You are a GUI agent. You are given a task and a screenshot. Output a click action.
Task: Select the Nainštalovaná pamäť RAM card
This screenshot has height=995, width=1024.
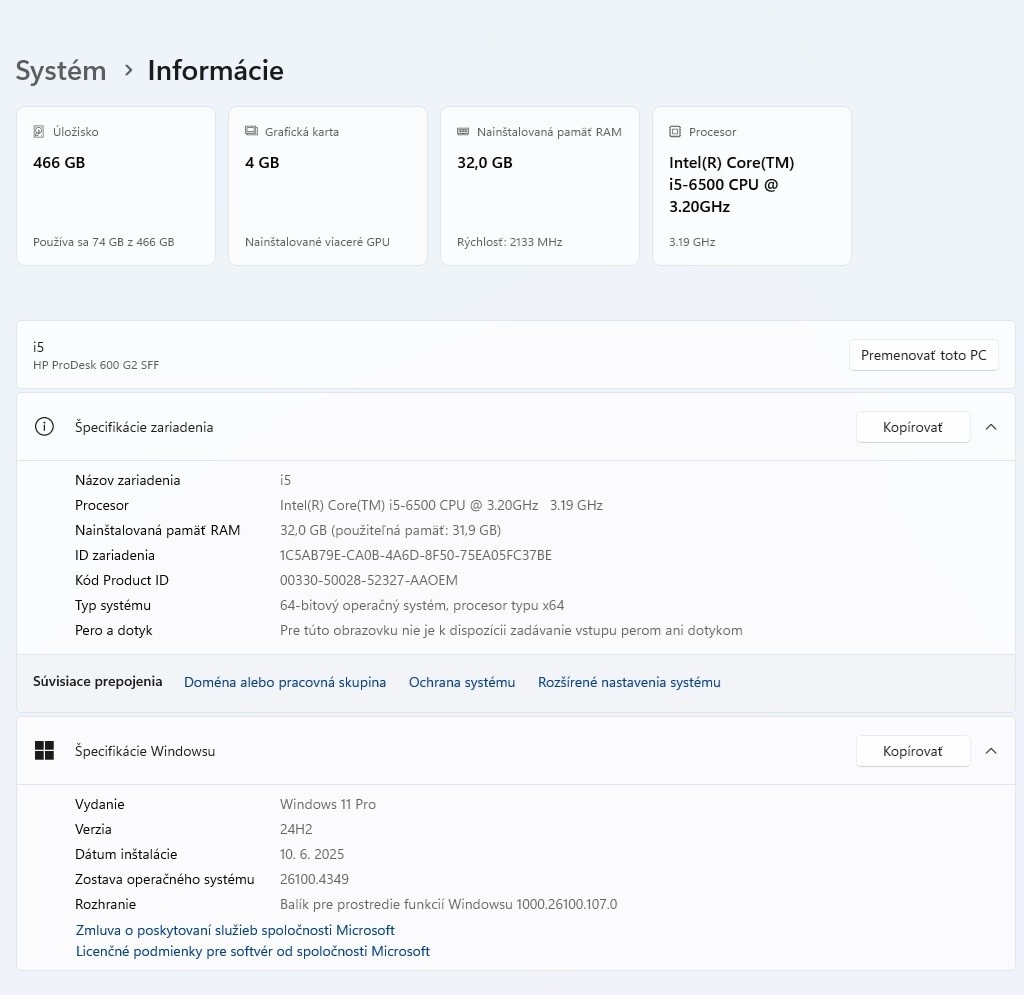pyautogui.click(x=540, y=186)
